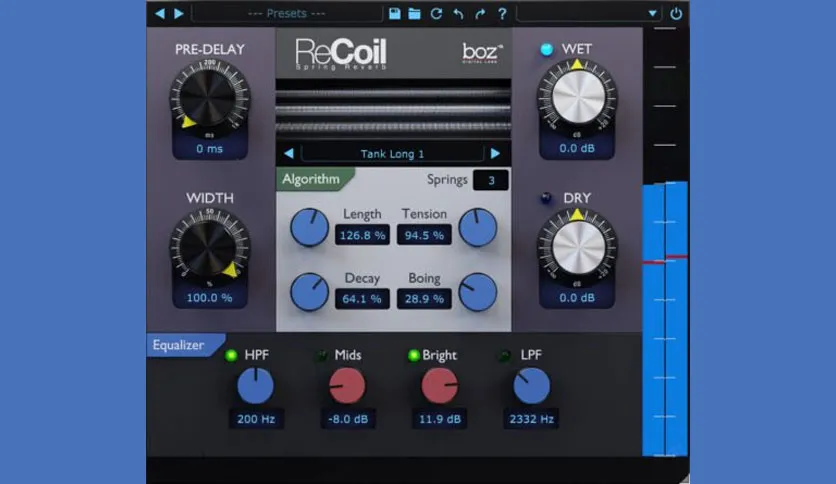
Task: Open the Springs count box showing 3
Action: (491, 180)
